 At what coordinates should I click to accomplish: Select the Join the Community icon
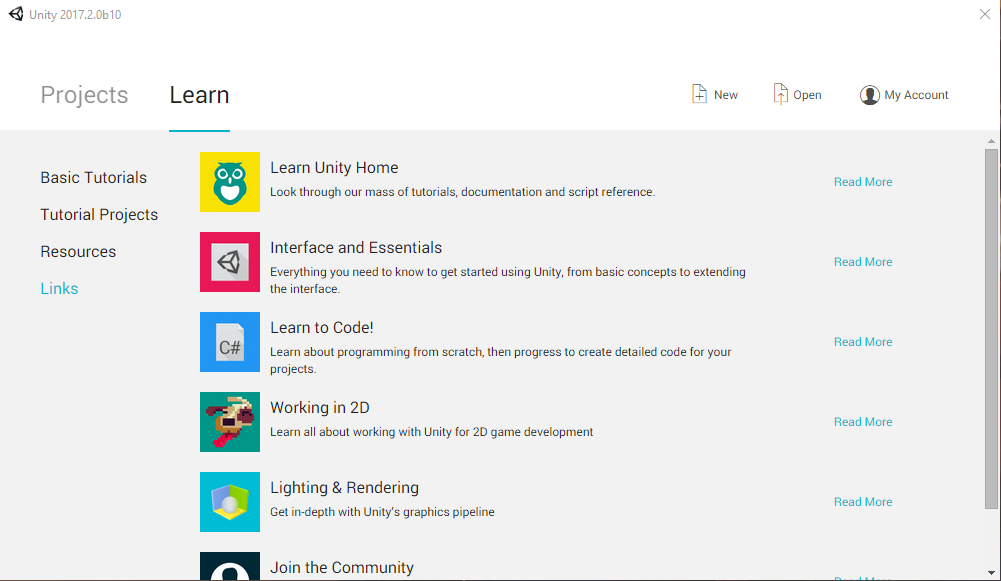pyautogui.click(x=229, y=570)
